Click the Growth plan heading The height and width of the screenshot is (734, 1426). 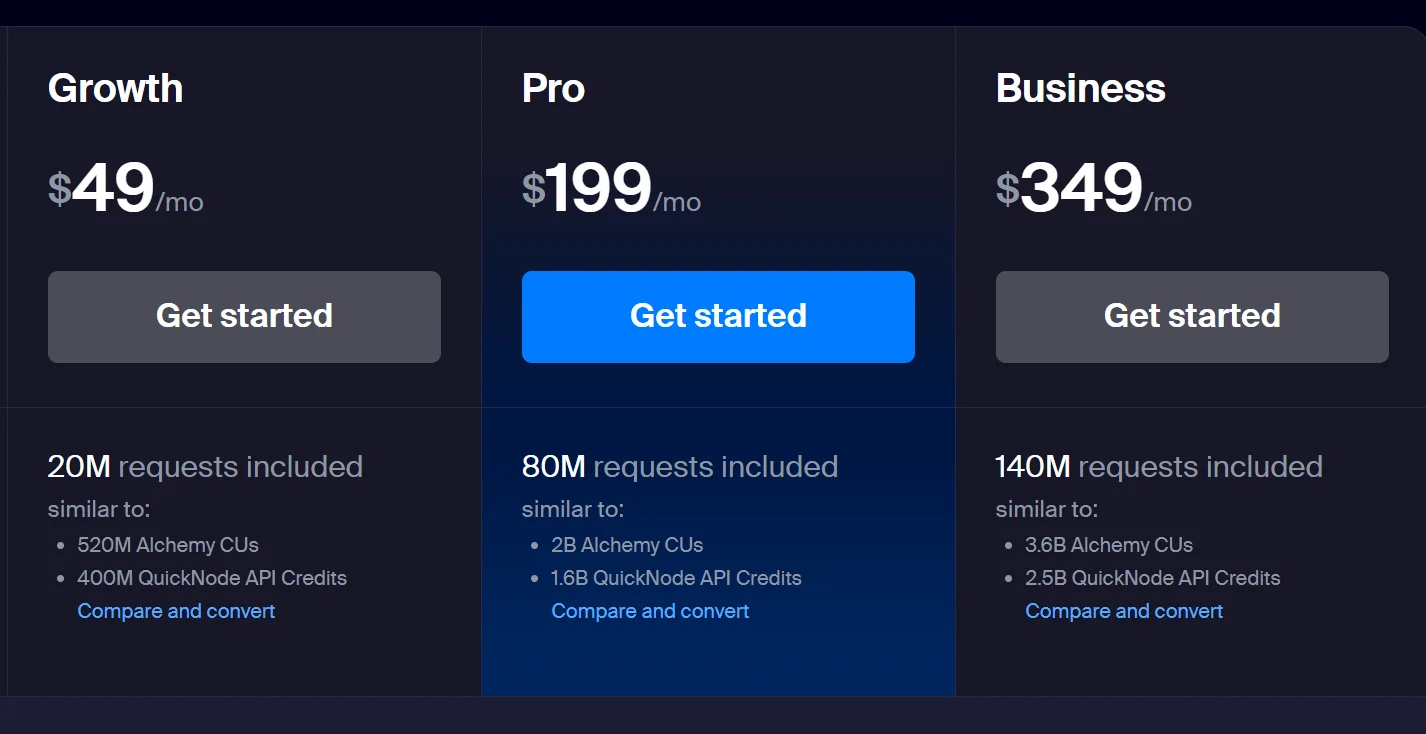coord(116,89)
